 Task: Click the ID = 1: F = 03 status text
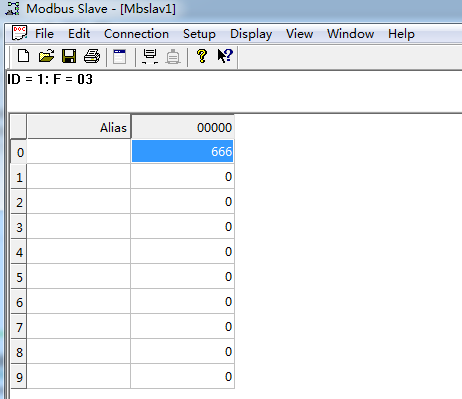(50, 79)
